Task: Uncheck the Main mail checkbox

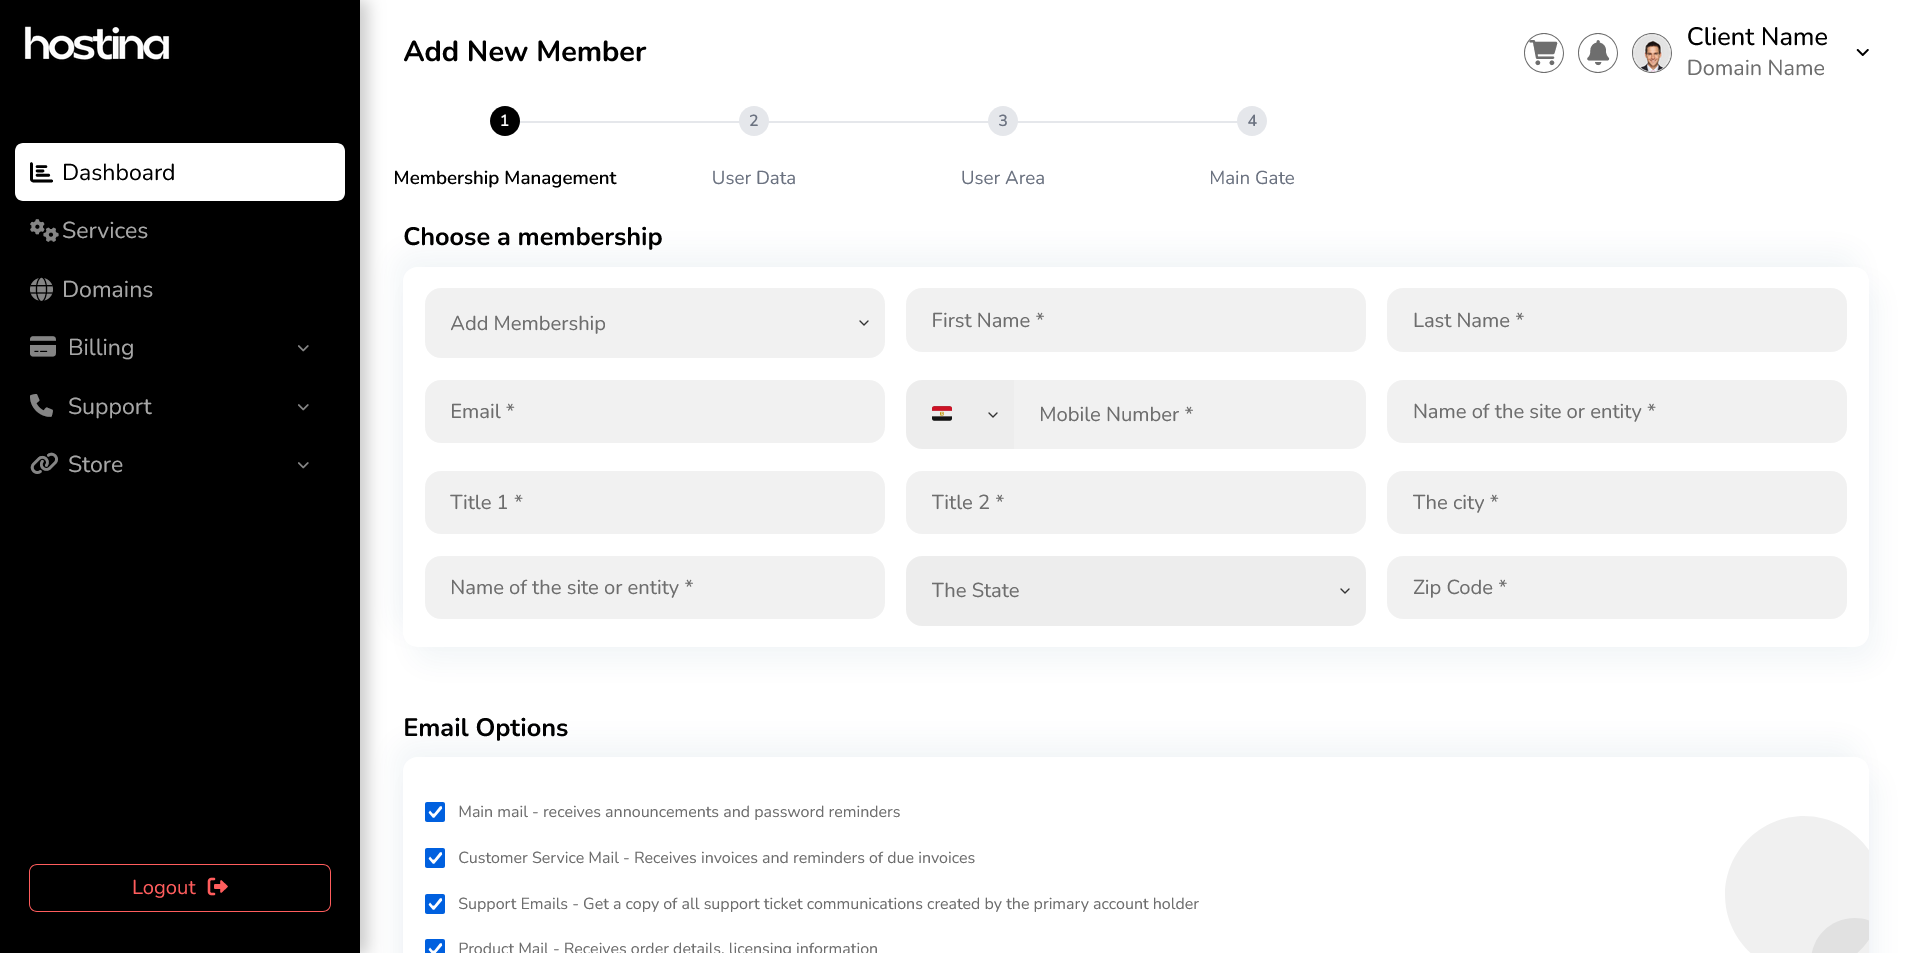Action: (435, 812)
